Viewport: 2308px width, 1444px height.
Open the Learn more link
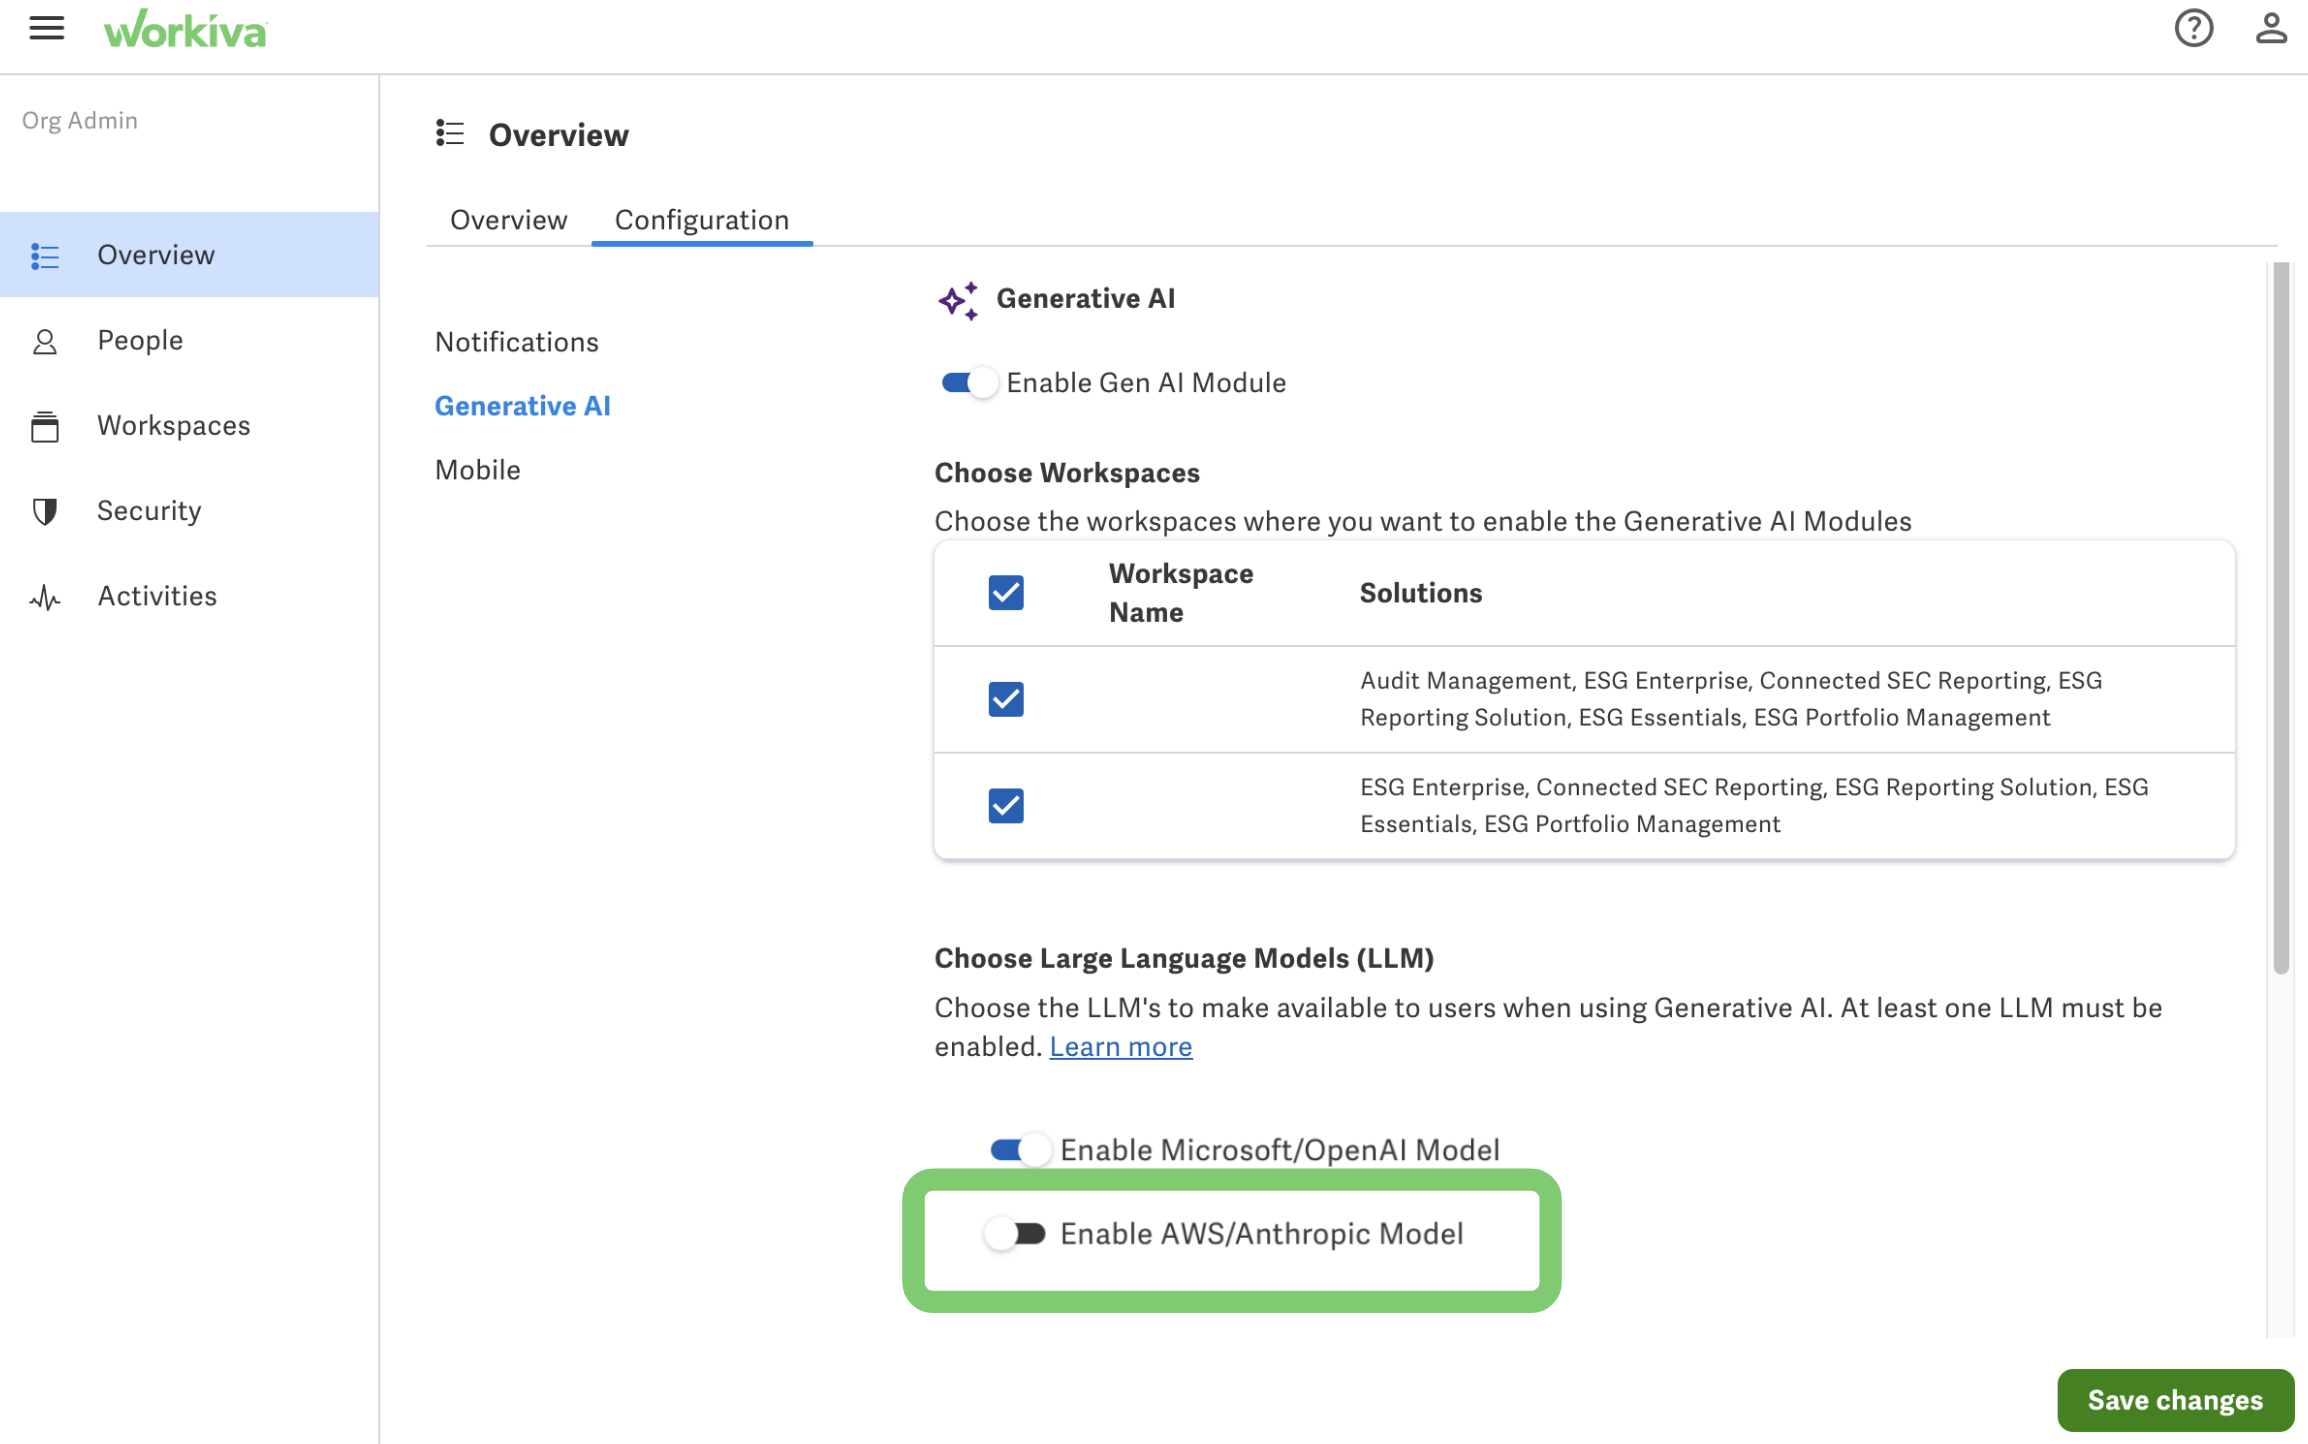[1121, 1047]
